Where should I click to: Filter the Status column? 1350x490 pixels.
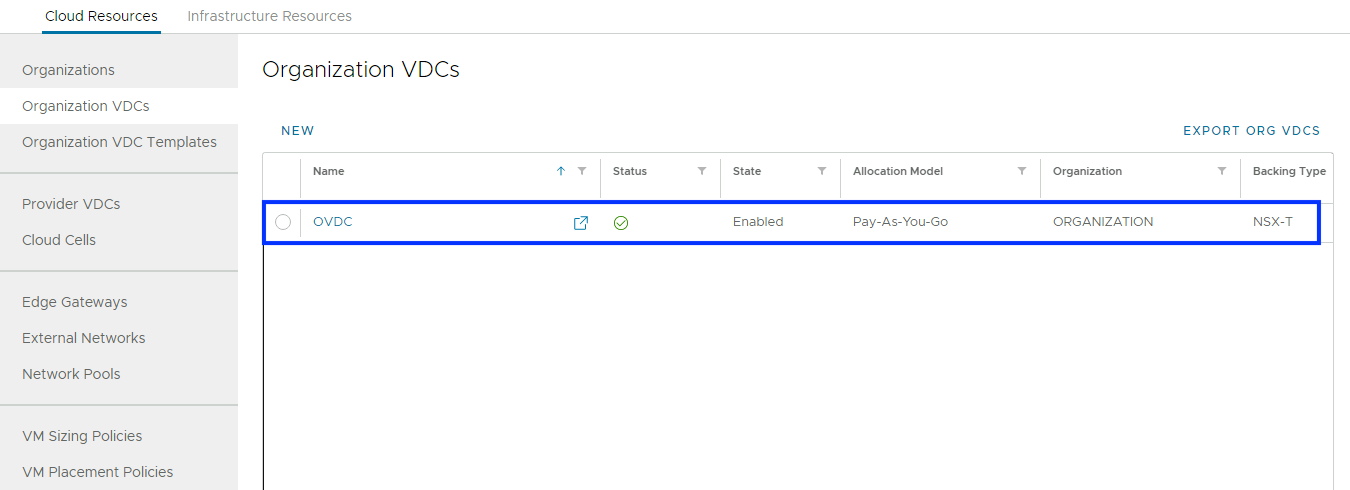pyautogui.click(x=702, y=171)
